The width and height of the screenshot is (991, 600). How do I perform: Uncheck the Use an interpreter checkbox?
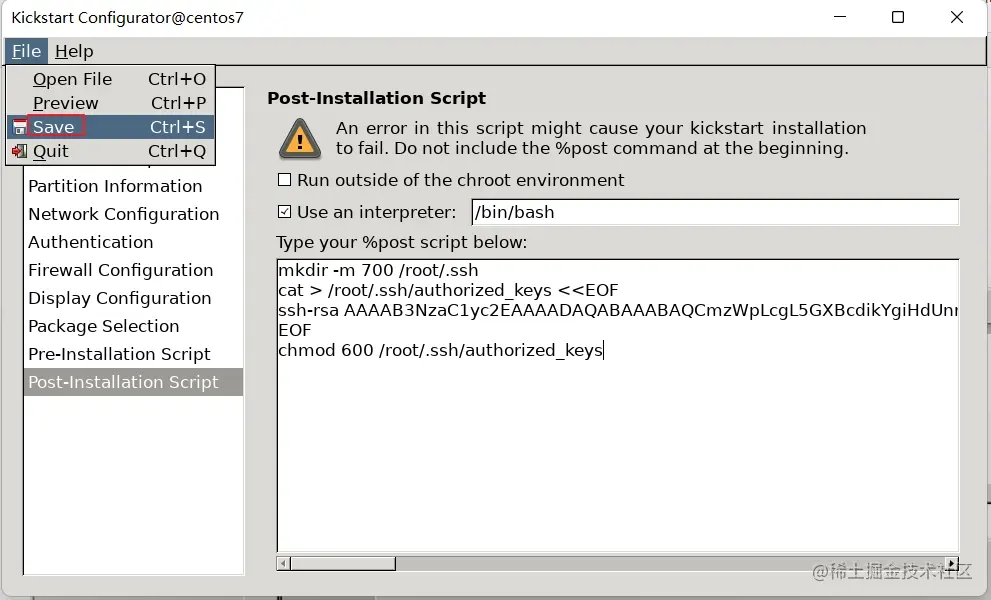point(284,212)
